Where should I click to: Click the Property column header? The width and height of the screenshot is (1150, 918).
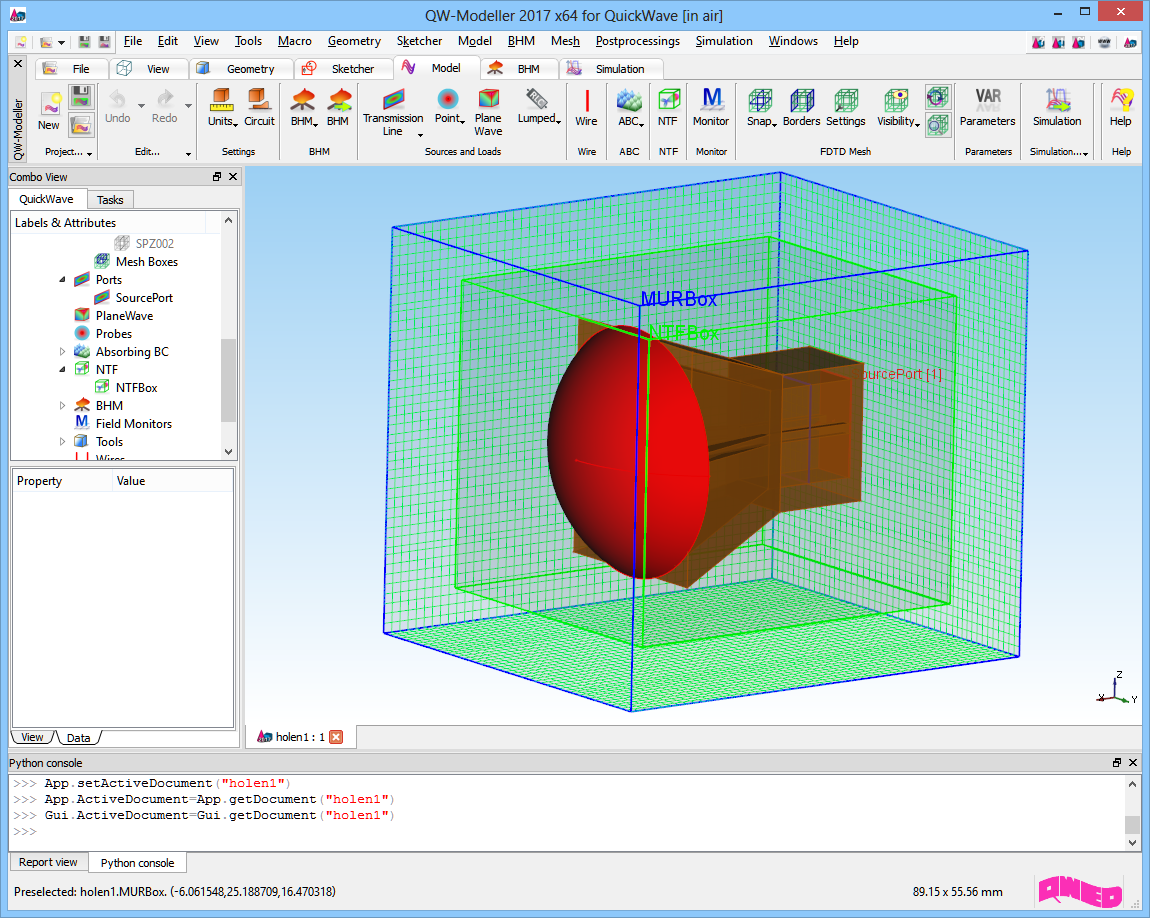pos(62,481)
